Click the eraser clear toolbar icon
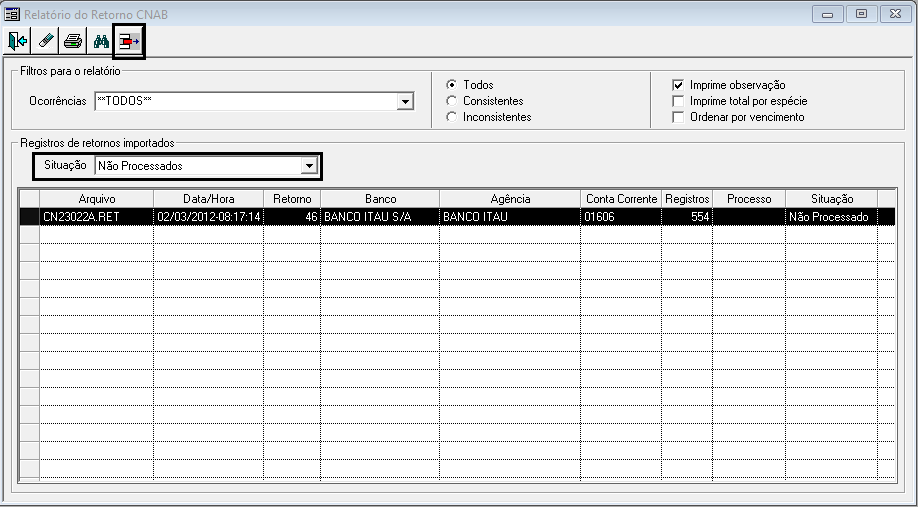 [x=46, y=42]
